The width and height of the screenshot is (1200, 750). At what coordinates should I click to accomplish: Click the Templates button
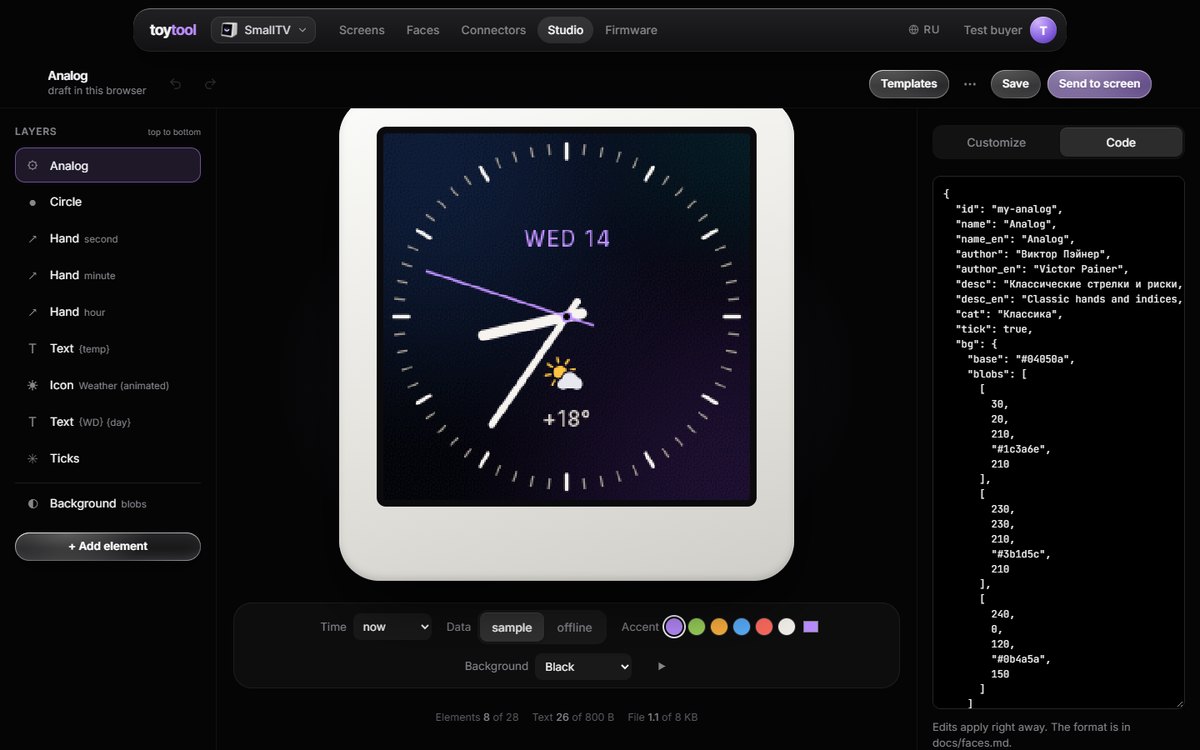[x=909, y=84]
